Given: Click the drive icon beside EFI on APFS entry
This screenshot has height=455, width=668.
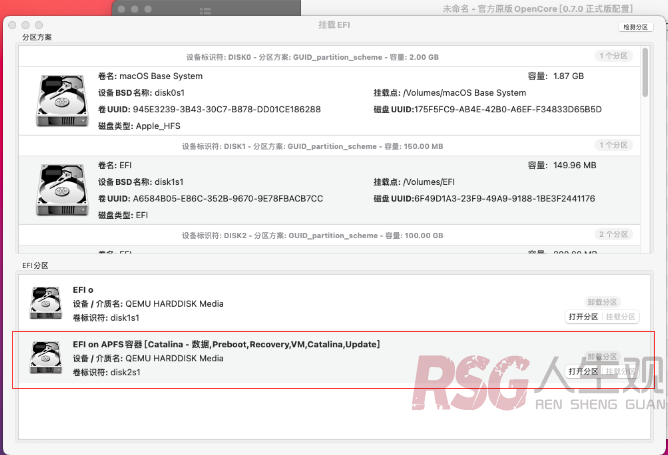Looking at the screenshot, I should click(x=45, y=358).
